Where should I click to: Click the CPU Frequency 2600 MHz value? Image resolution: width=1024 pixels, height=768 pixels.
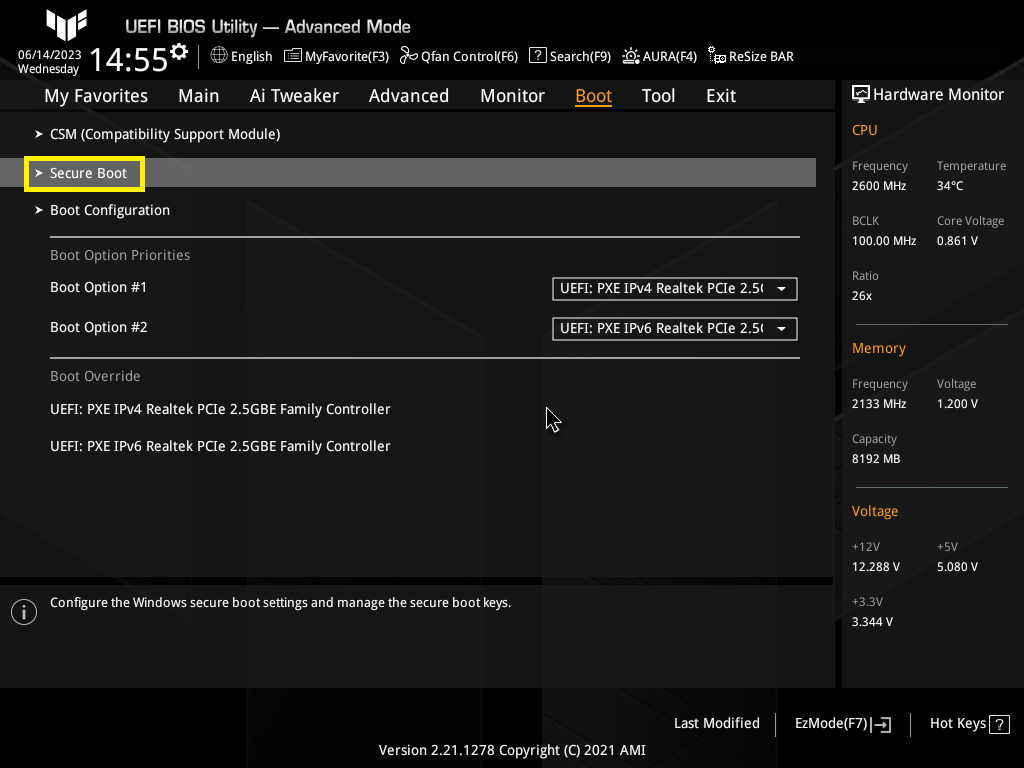tap(878, 186)
